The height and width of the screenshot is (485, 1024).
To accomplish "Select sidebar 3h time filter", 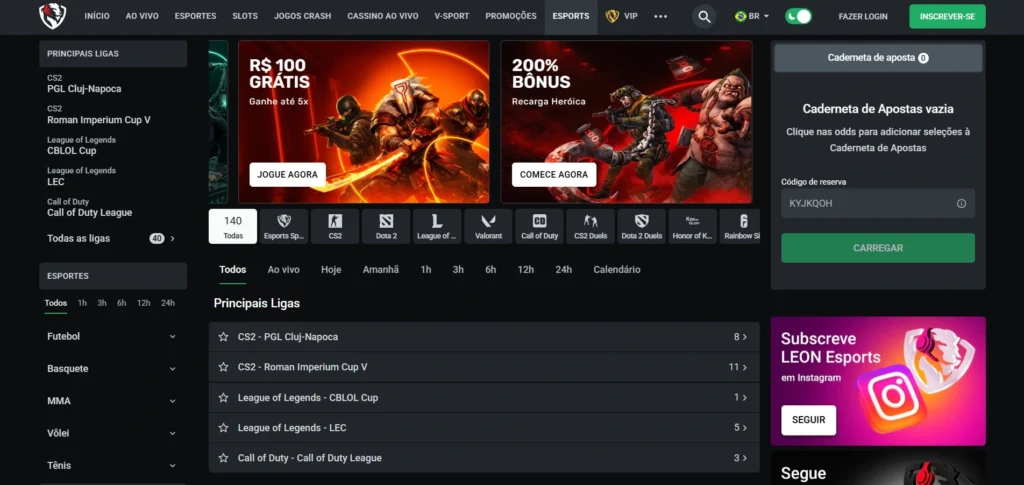I will pyautogui.click(x=102, y=303).
